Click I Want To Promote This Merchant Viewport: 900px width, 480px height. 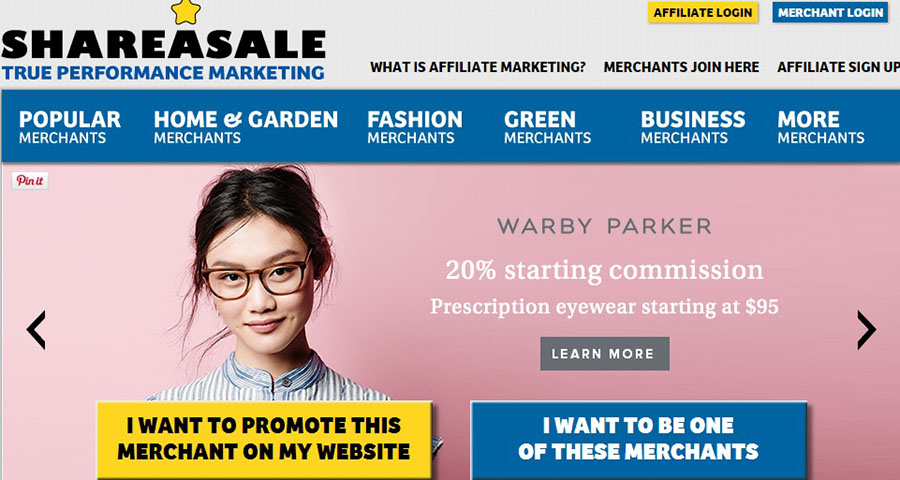[x=264, y=439]
